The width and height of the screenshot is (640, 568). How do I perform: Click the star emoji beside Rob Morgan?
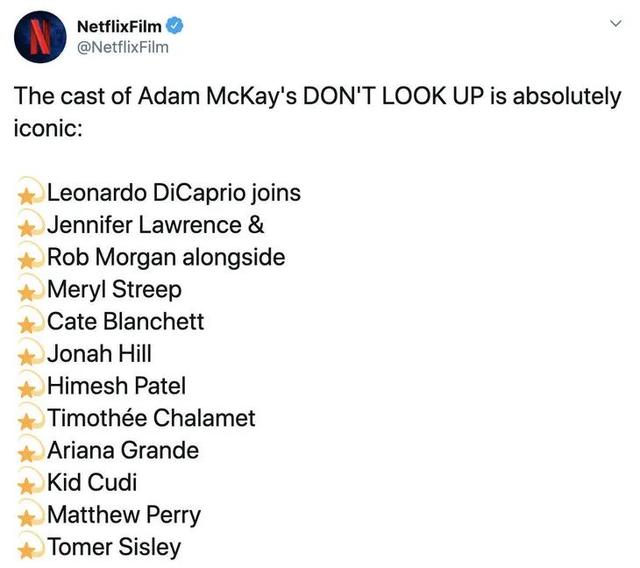click(x=30, y=258)
